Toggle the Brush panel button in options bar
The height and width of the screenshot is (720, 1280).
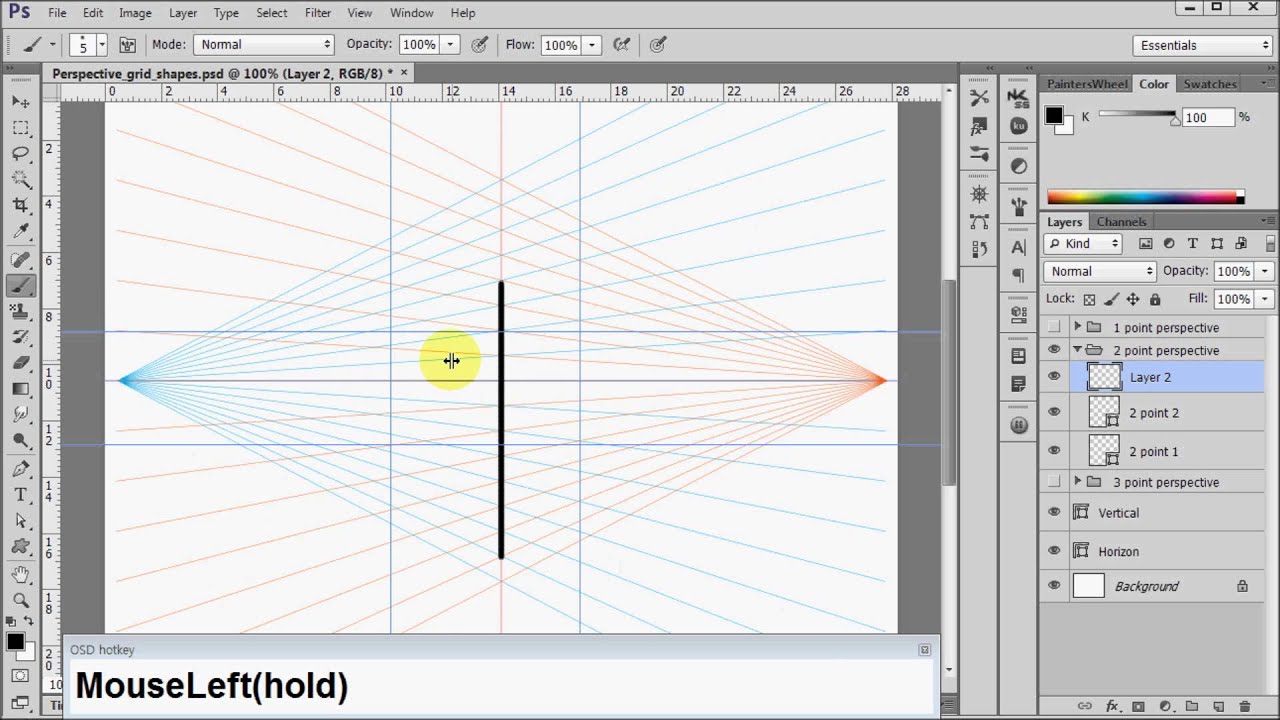click(127, 45)
